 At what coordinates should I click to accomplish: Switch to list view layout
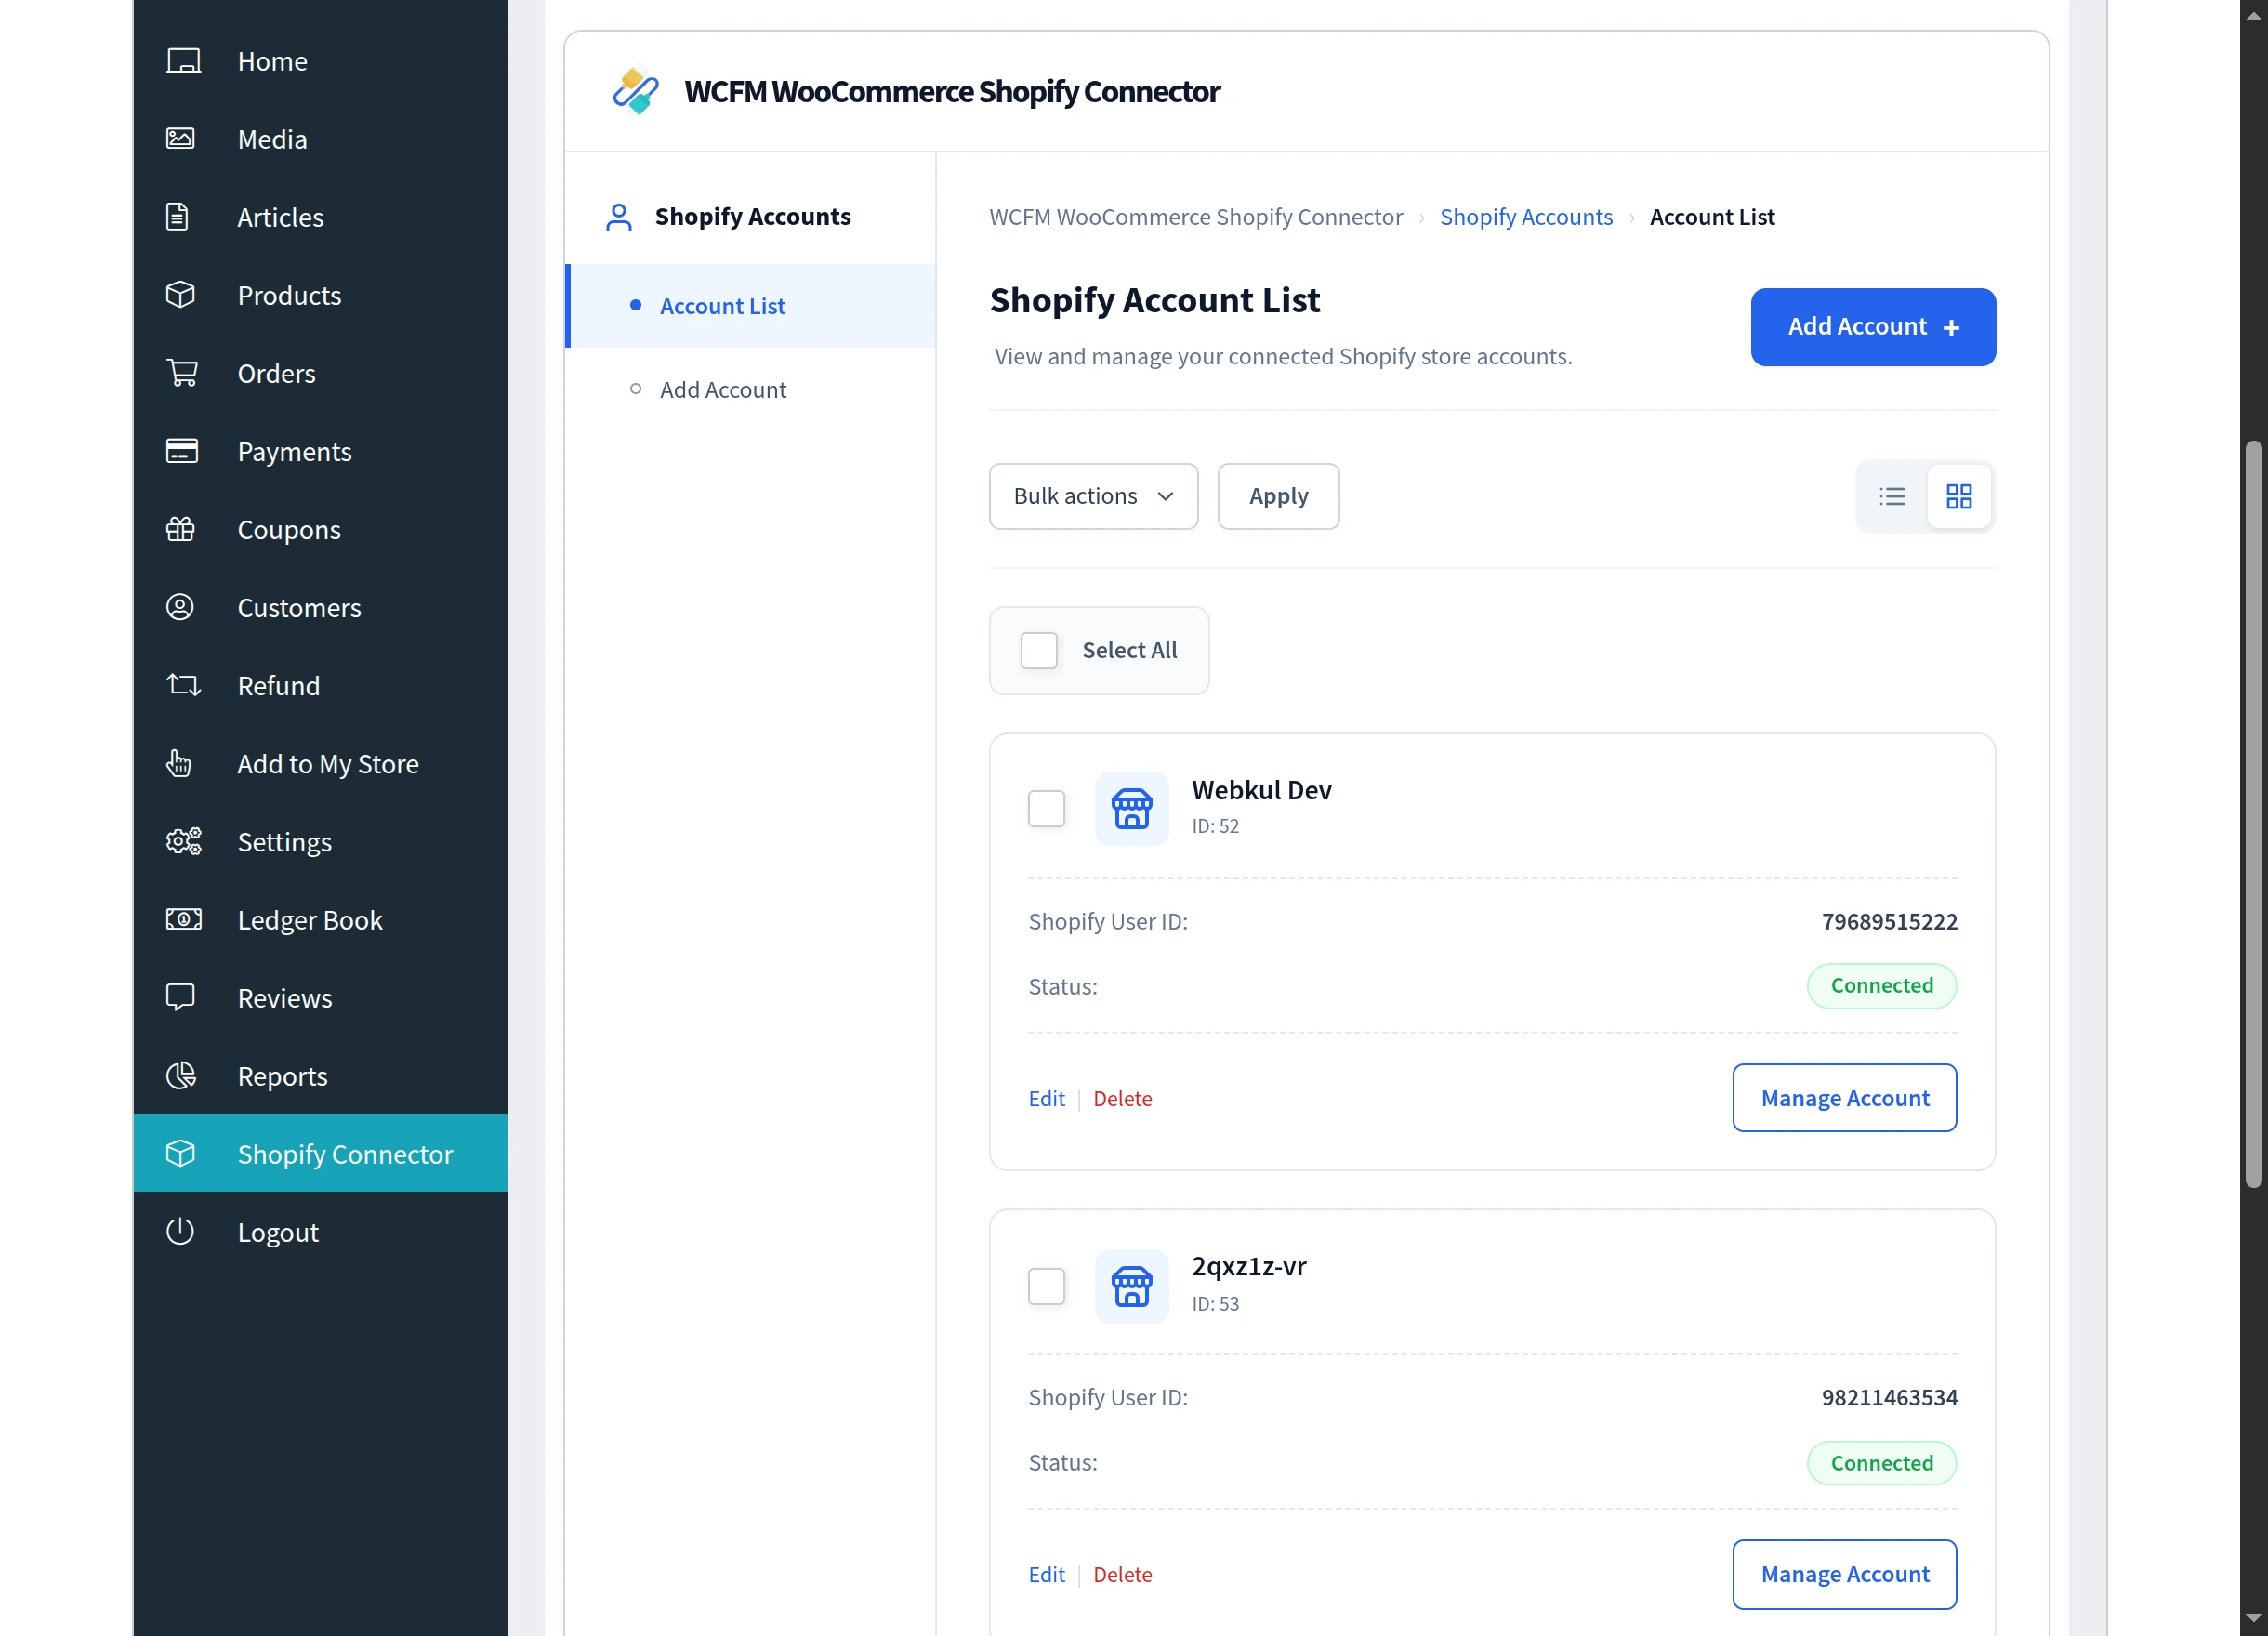tap(1892, 496)
